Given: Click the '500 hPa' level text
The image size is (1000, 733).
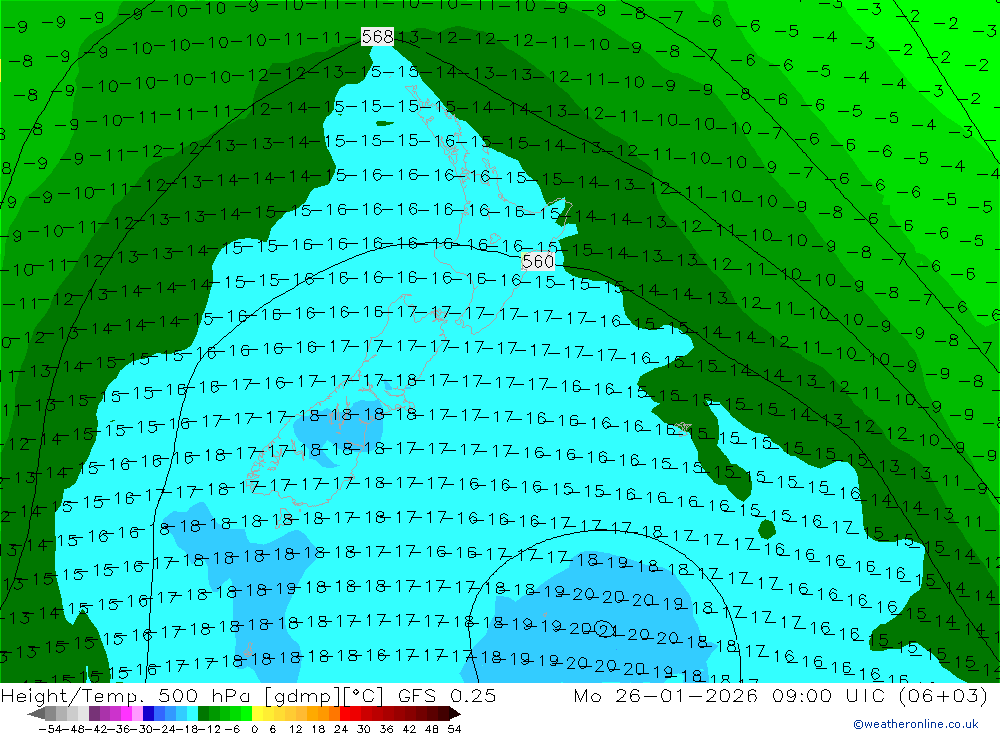Looking at the screenshot, I should 203,695.
